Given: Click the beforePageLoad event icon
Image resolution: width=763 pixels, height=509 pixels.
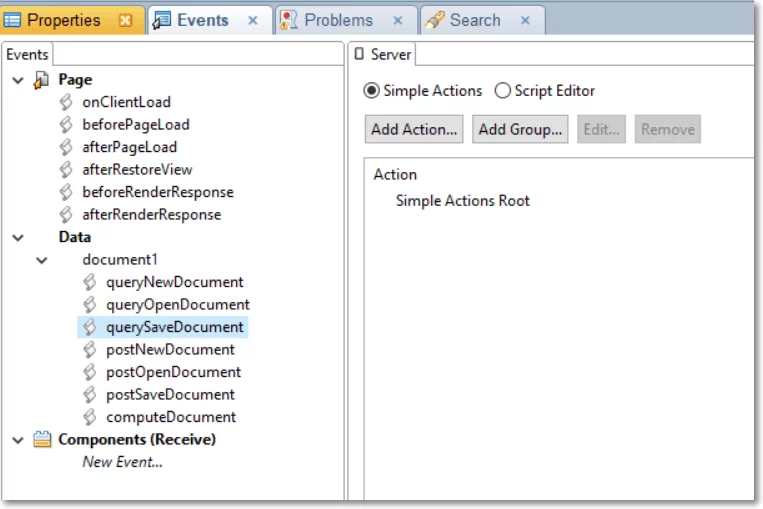Looking at the screenshot, I should pyautogui.click(x=66, y=125).
